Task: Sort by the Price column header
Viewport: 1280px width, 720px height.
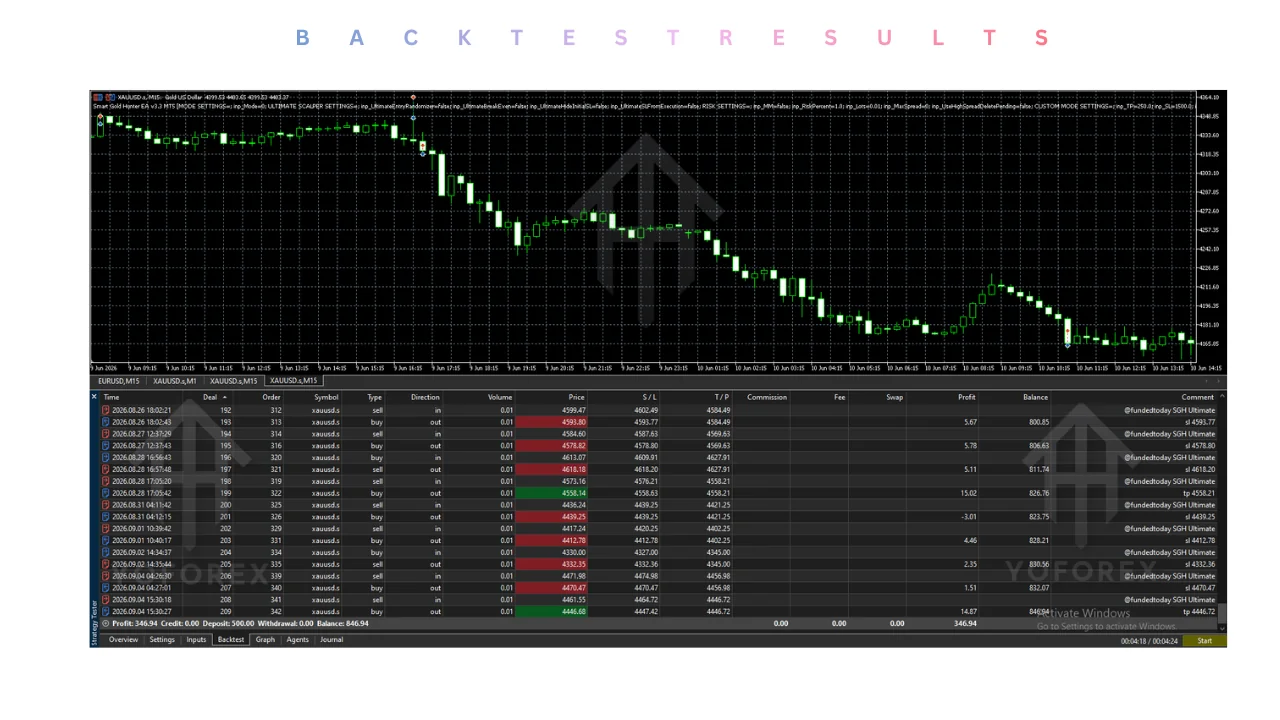Action: 576,397
